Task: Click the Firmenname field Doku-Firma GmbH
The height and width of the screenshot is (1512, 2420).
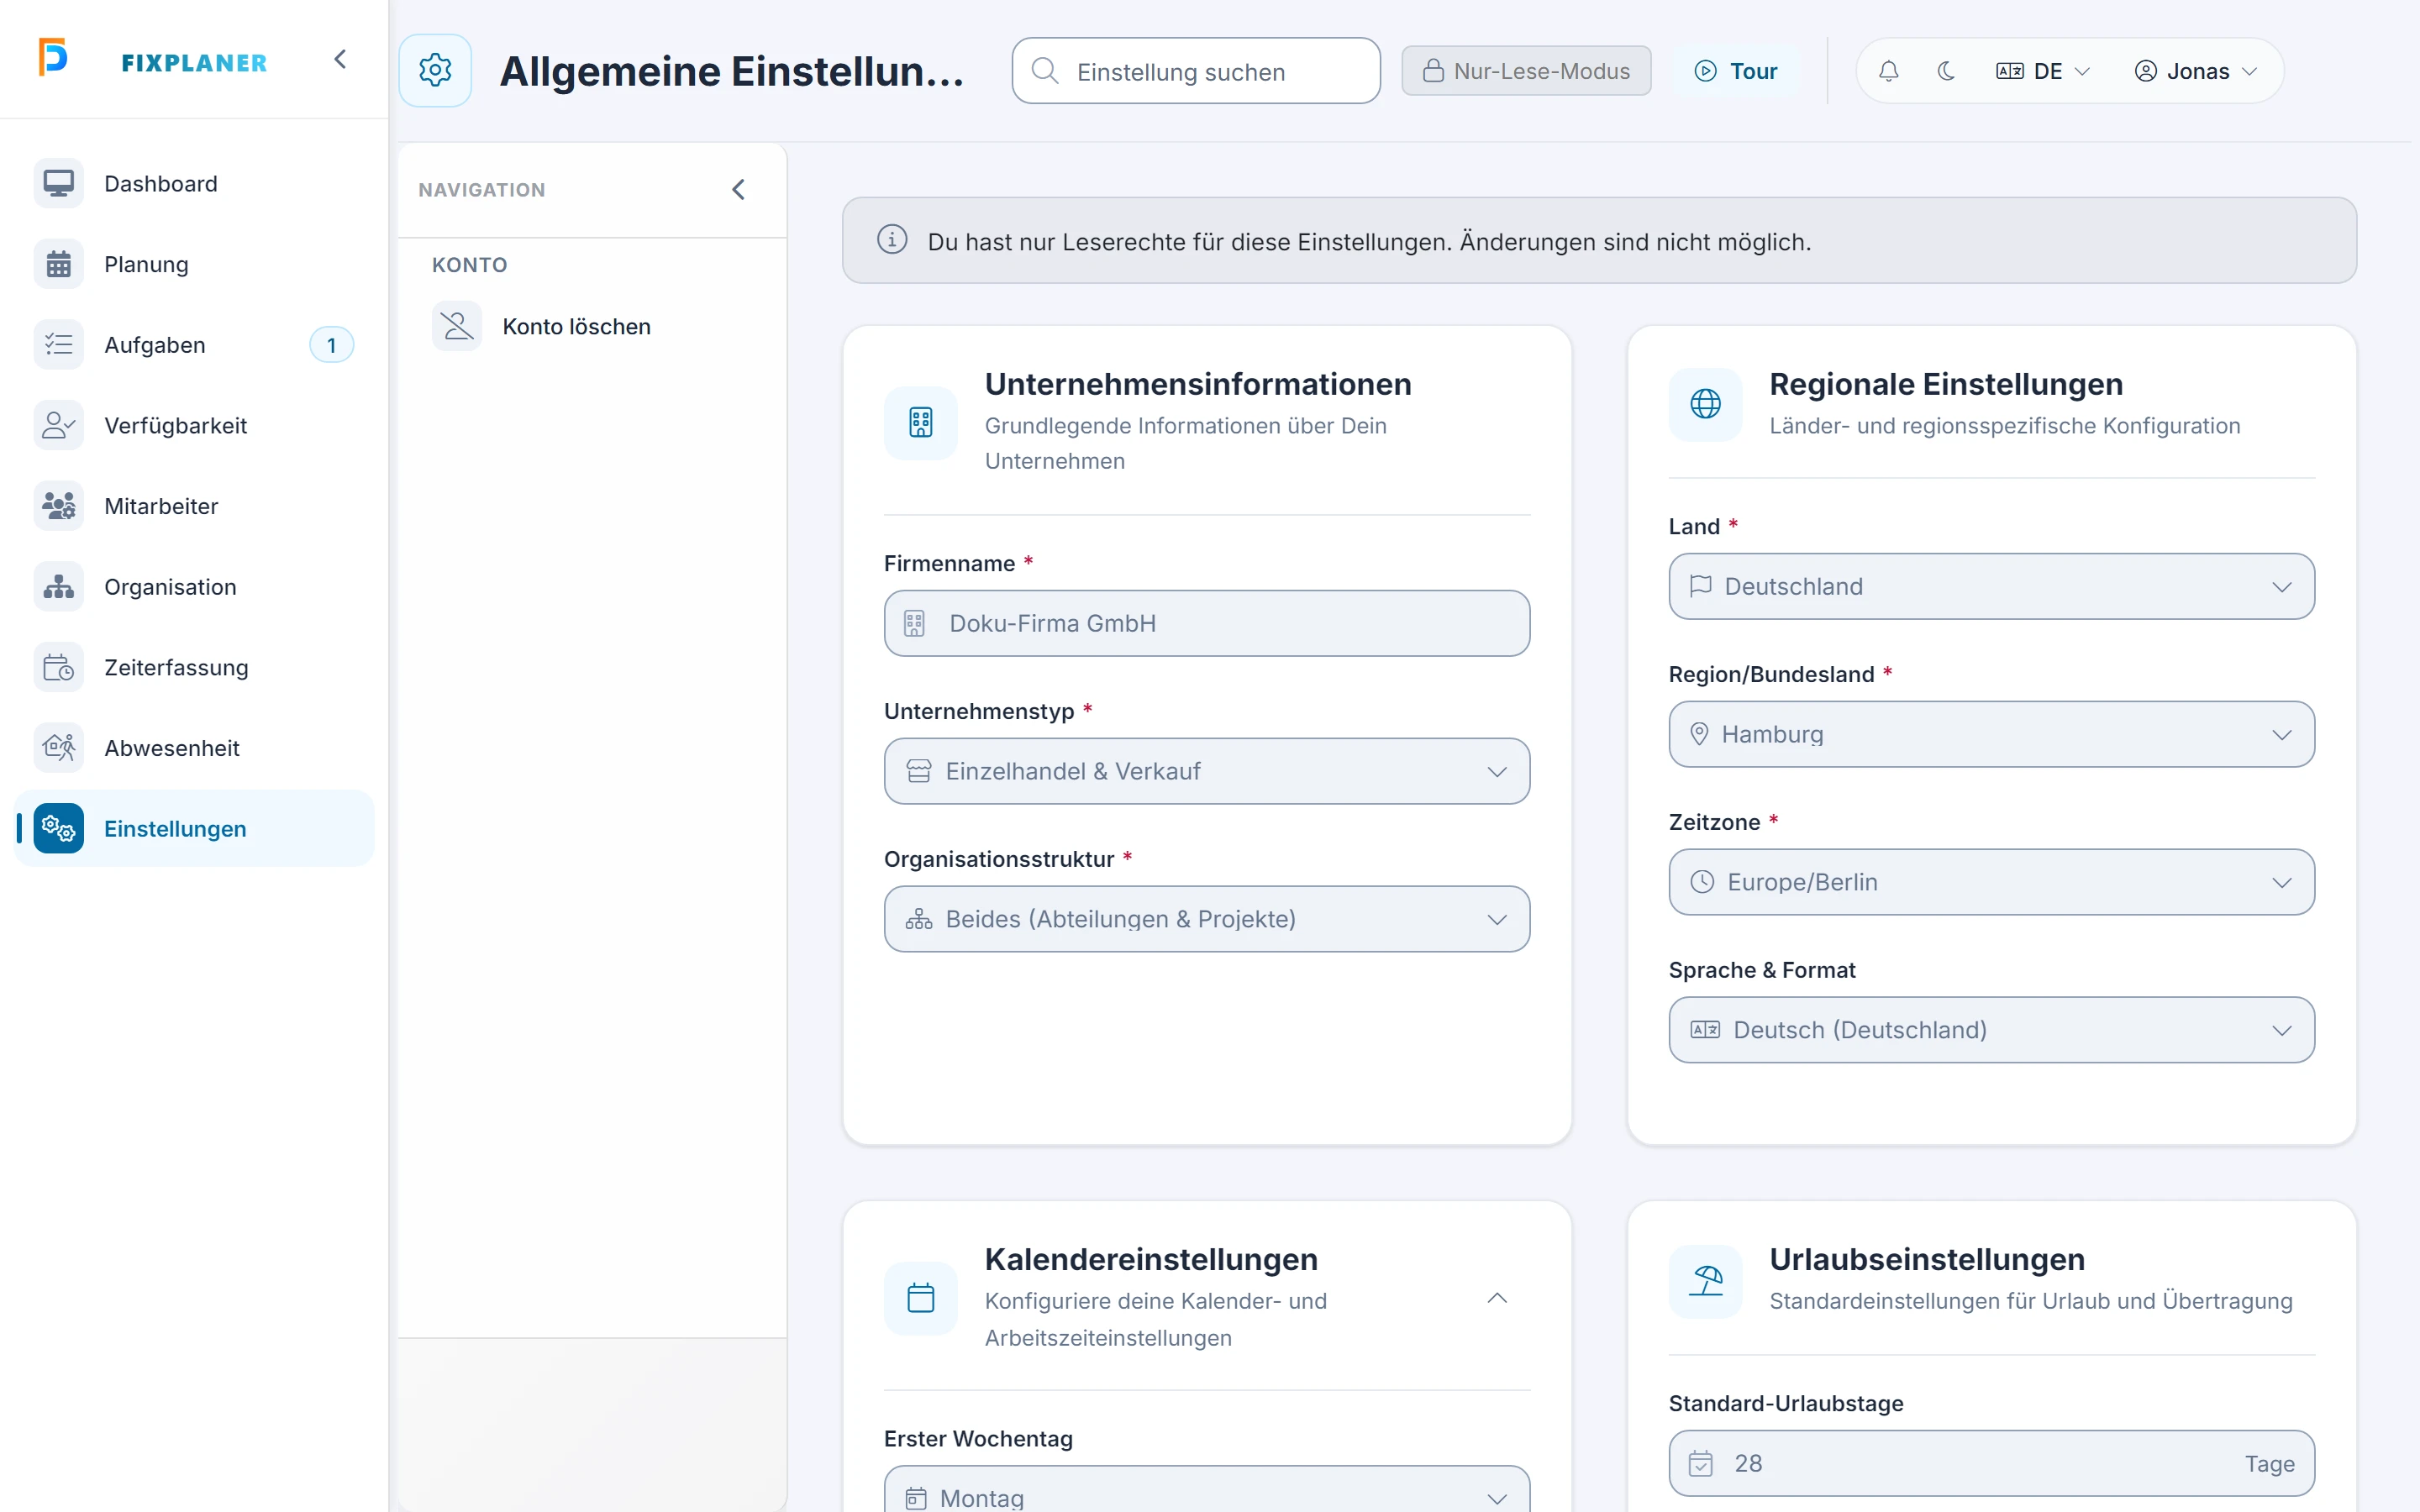Action: [x=1206, y=623]
